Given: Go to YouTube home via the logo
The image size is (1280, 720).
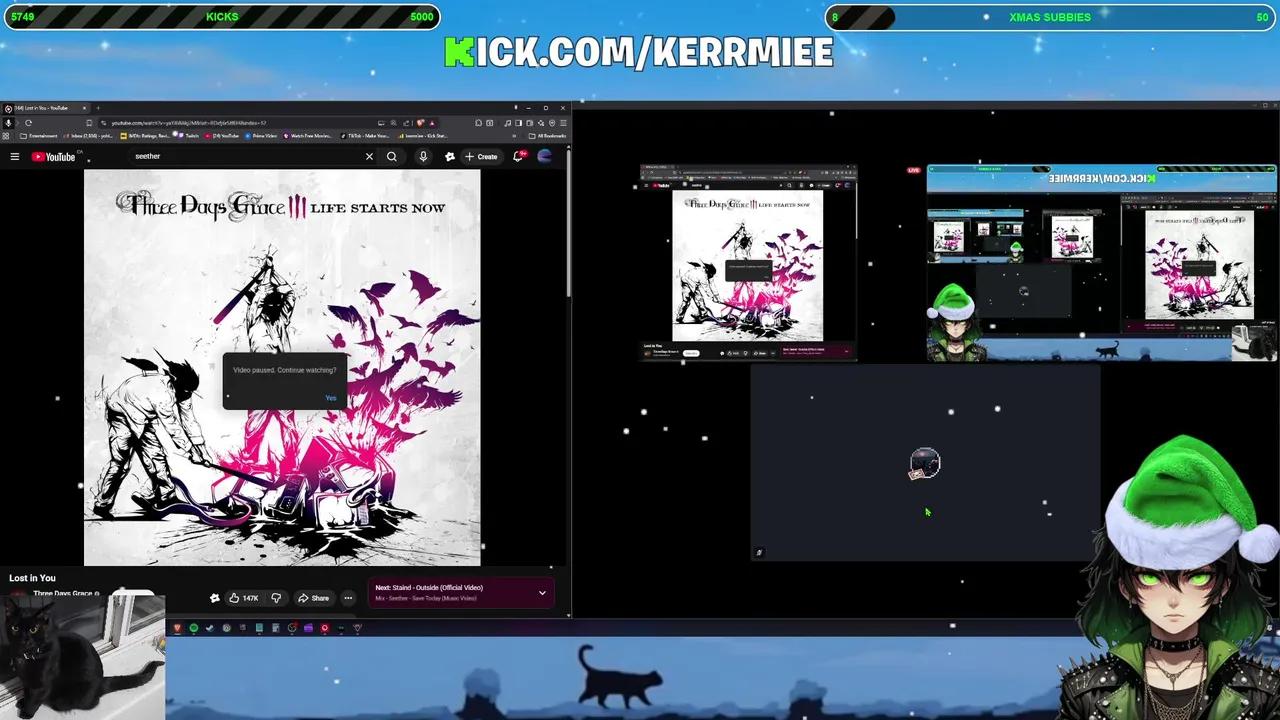Looking at the screenshot, I should pos(53,156).
